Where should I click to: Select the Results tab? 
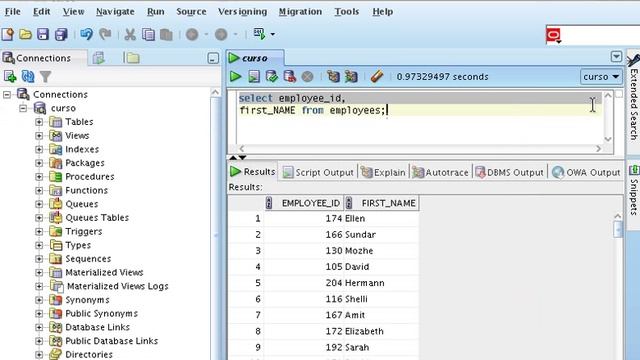click(253, 172)
